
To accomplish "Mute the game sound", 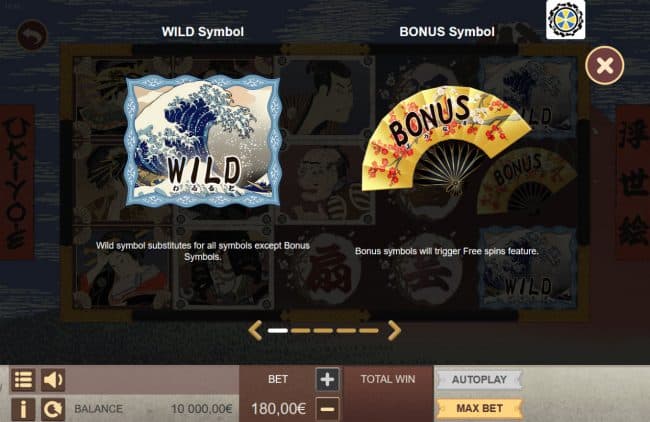I will [x=53, y=379].
